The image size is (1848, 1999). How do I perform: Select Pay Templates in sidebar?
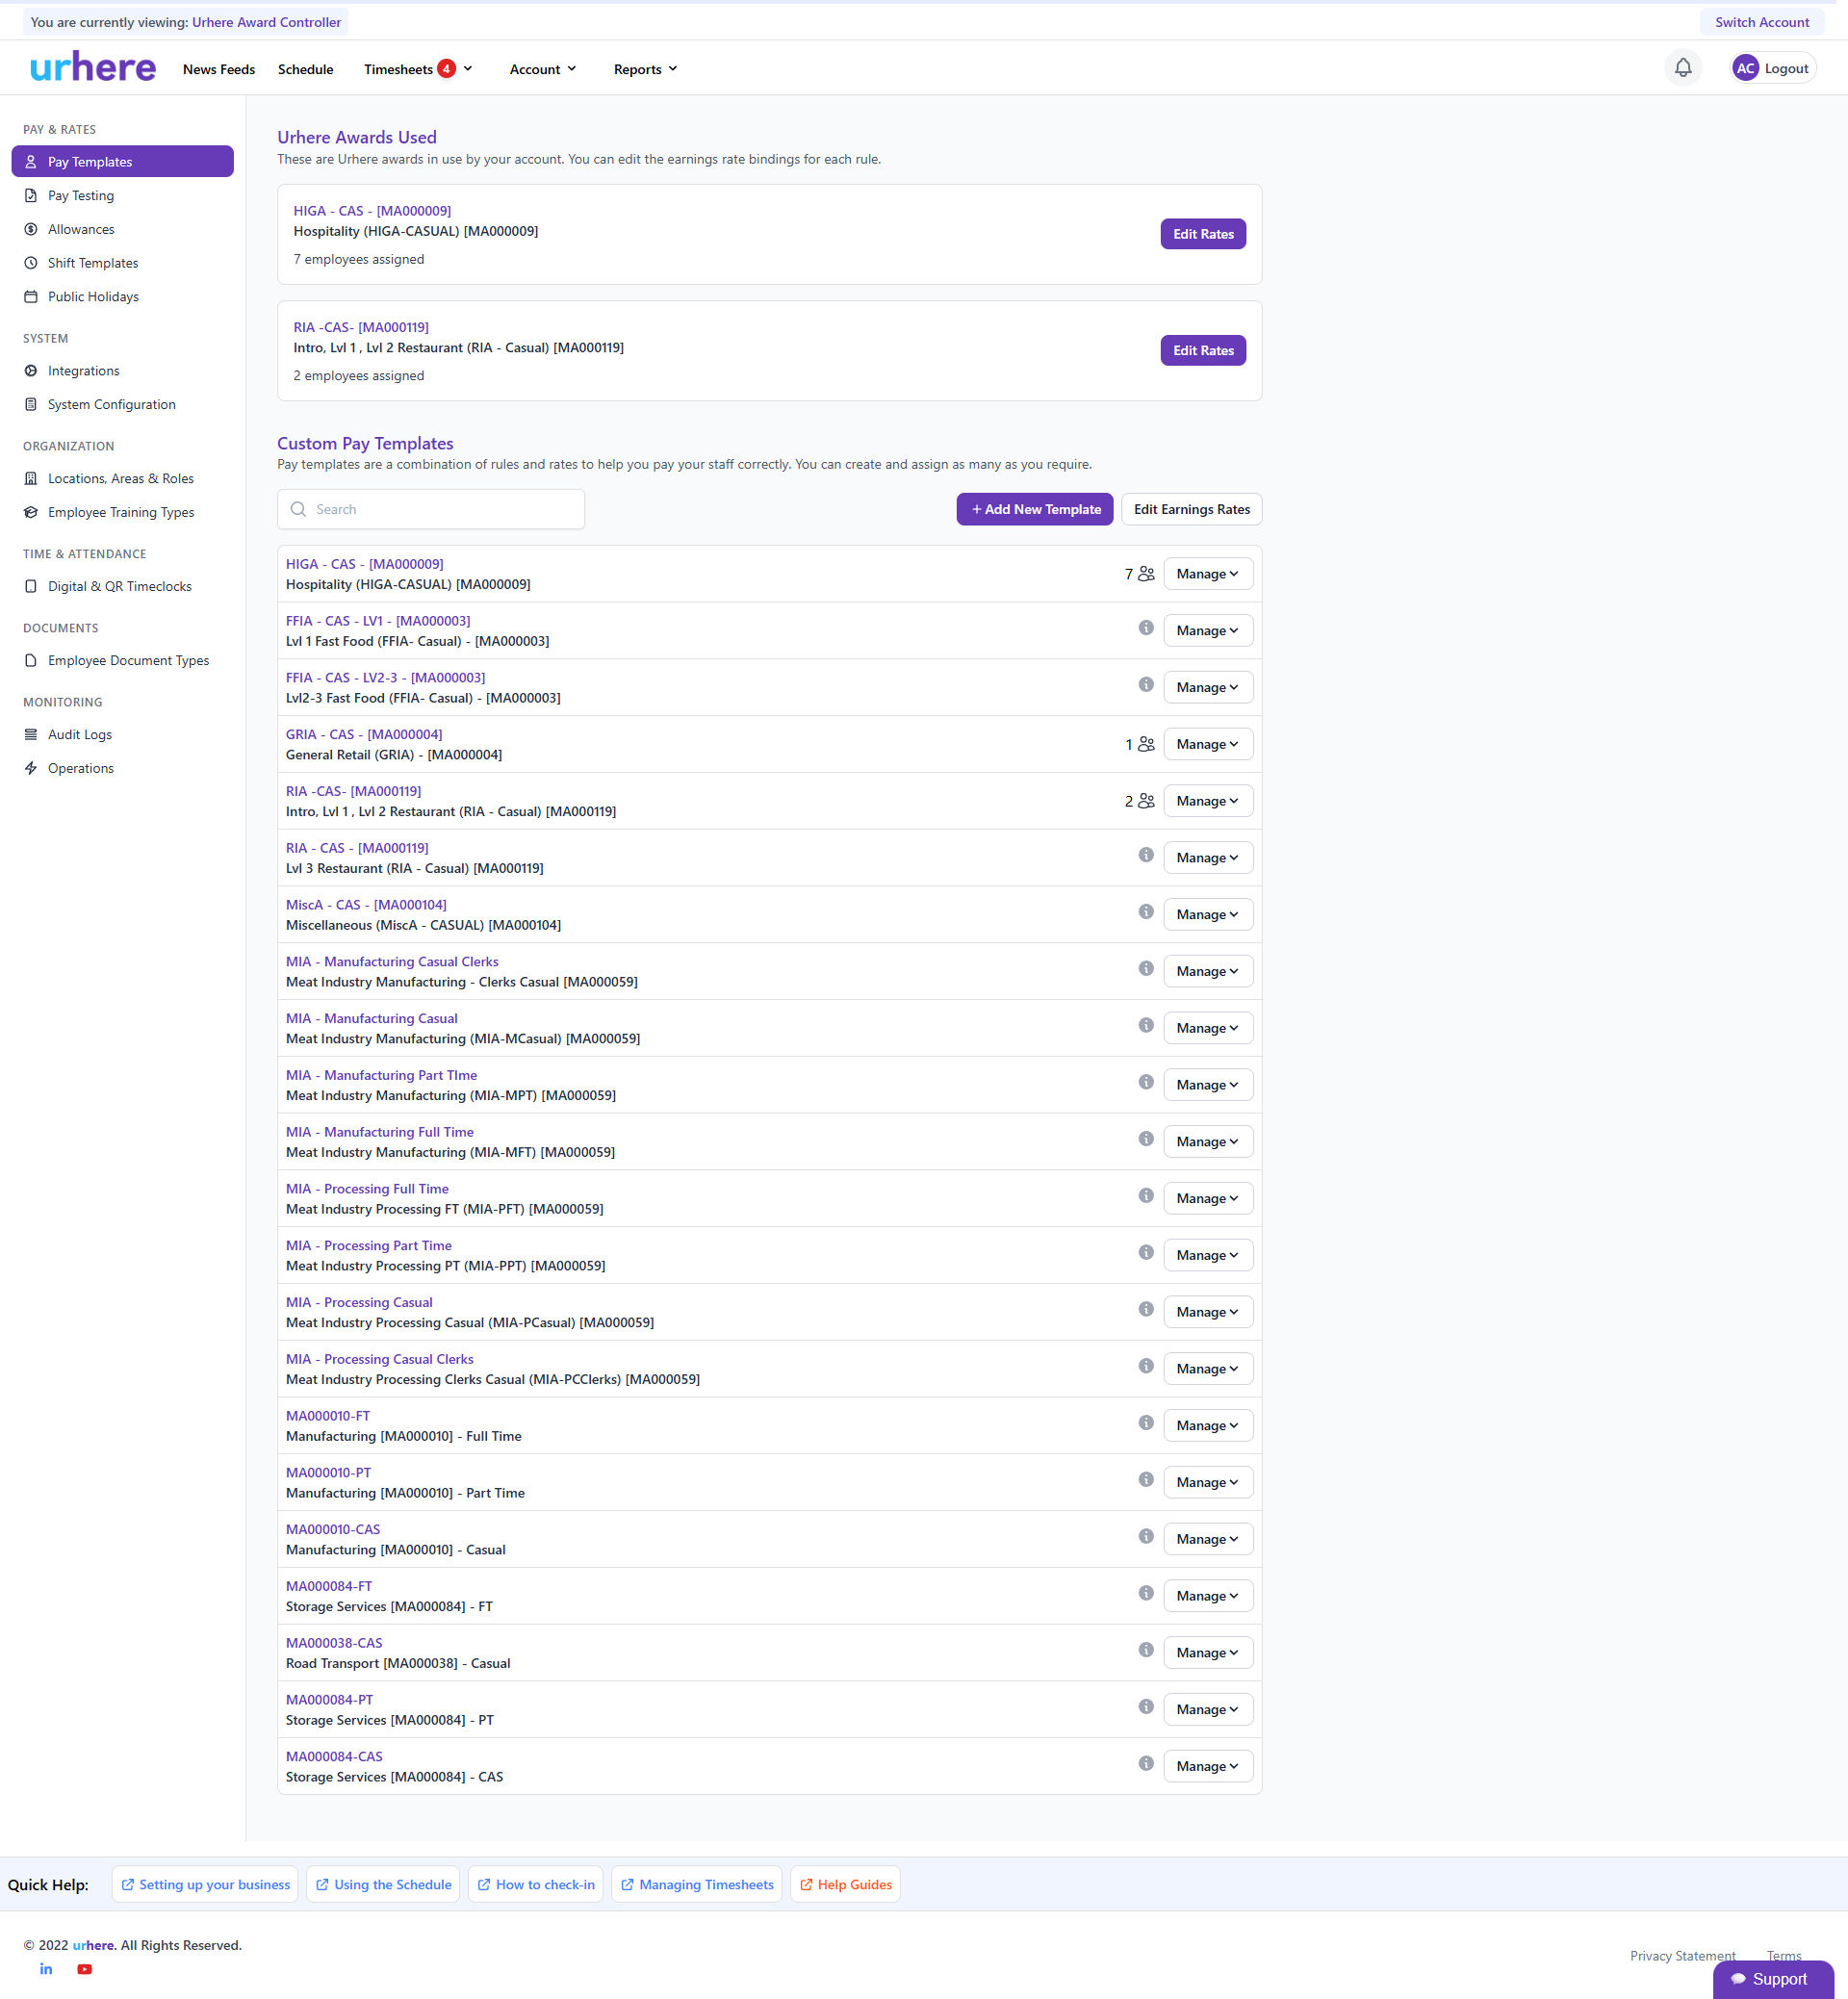point(123,162)
